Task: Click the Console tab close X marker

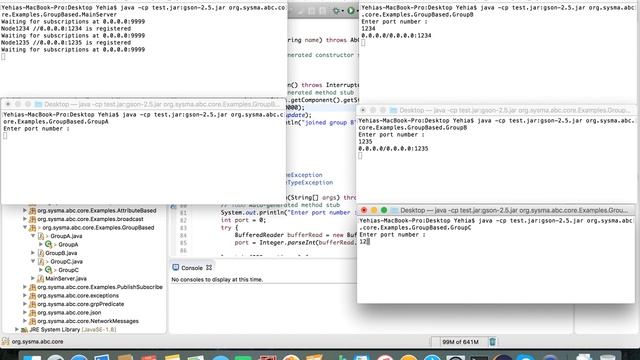Action: (x=209, y=268)
